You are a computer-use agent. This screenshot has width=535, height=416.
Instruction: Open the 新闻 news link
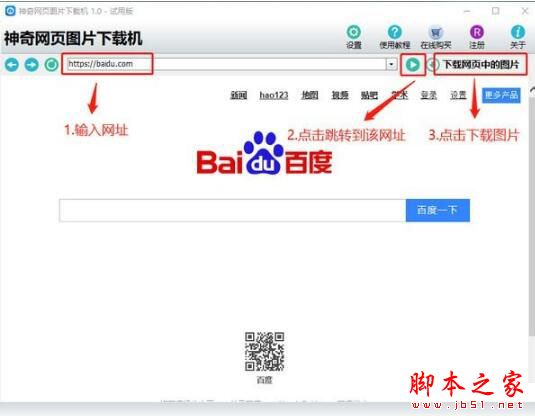click(x=238, y=95)
